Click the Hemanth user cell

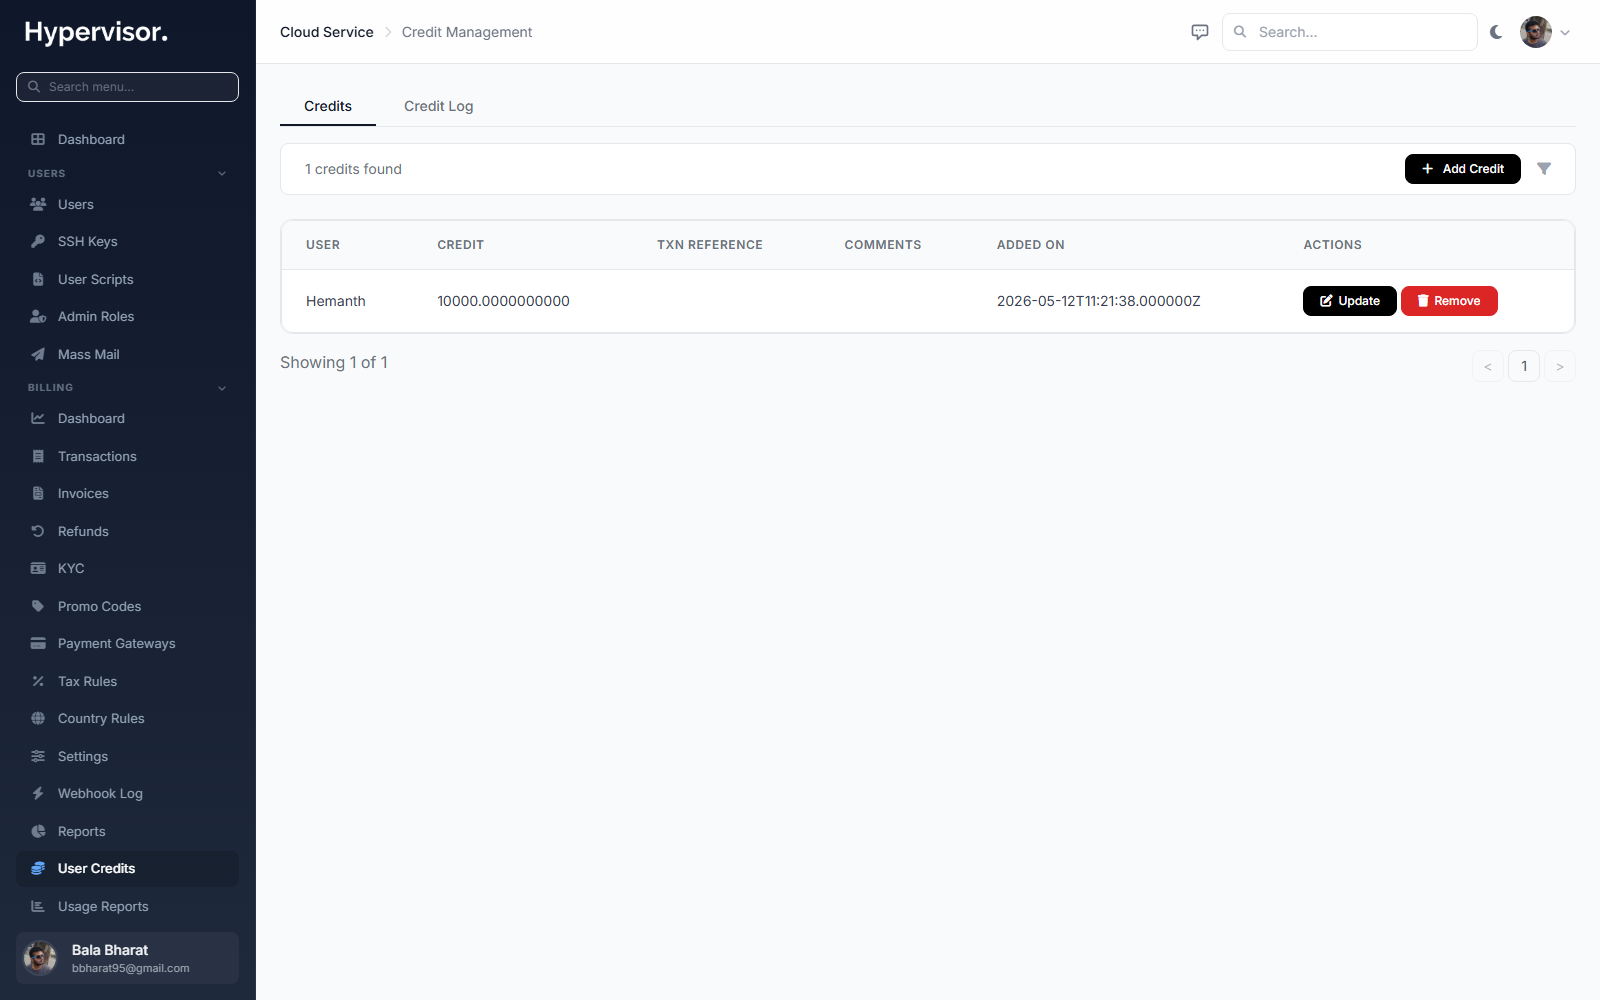tap(336, 301)
